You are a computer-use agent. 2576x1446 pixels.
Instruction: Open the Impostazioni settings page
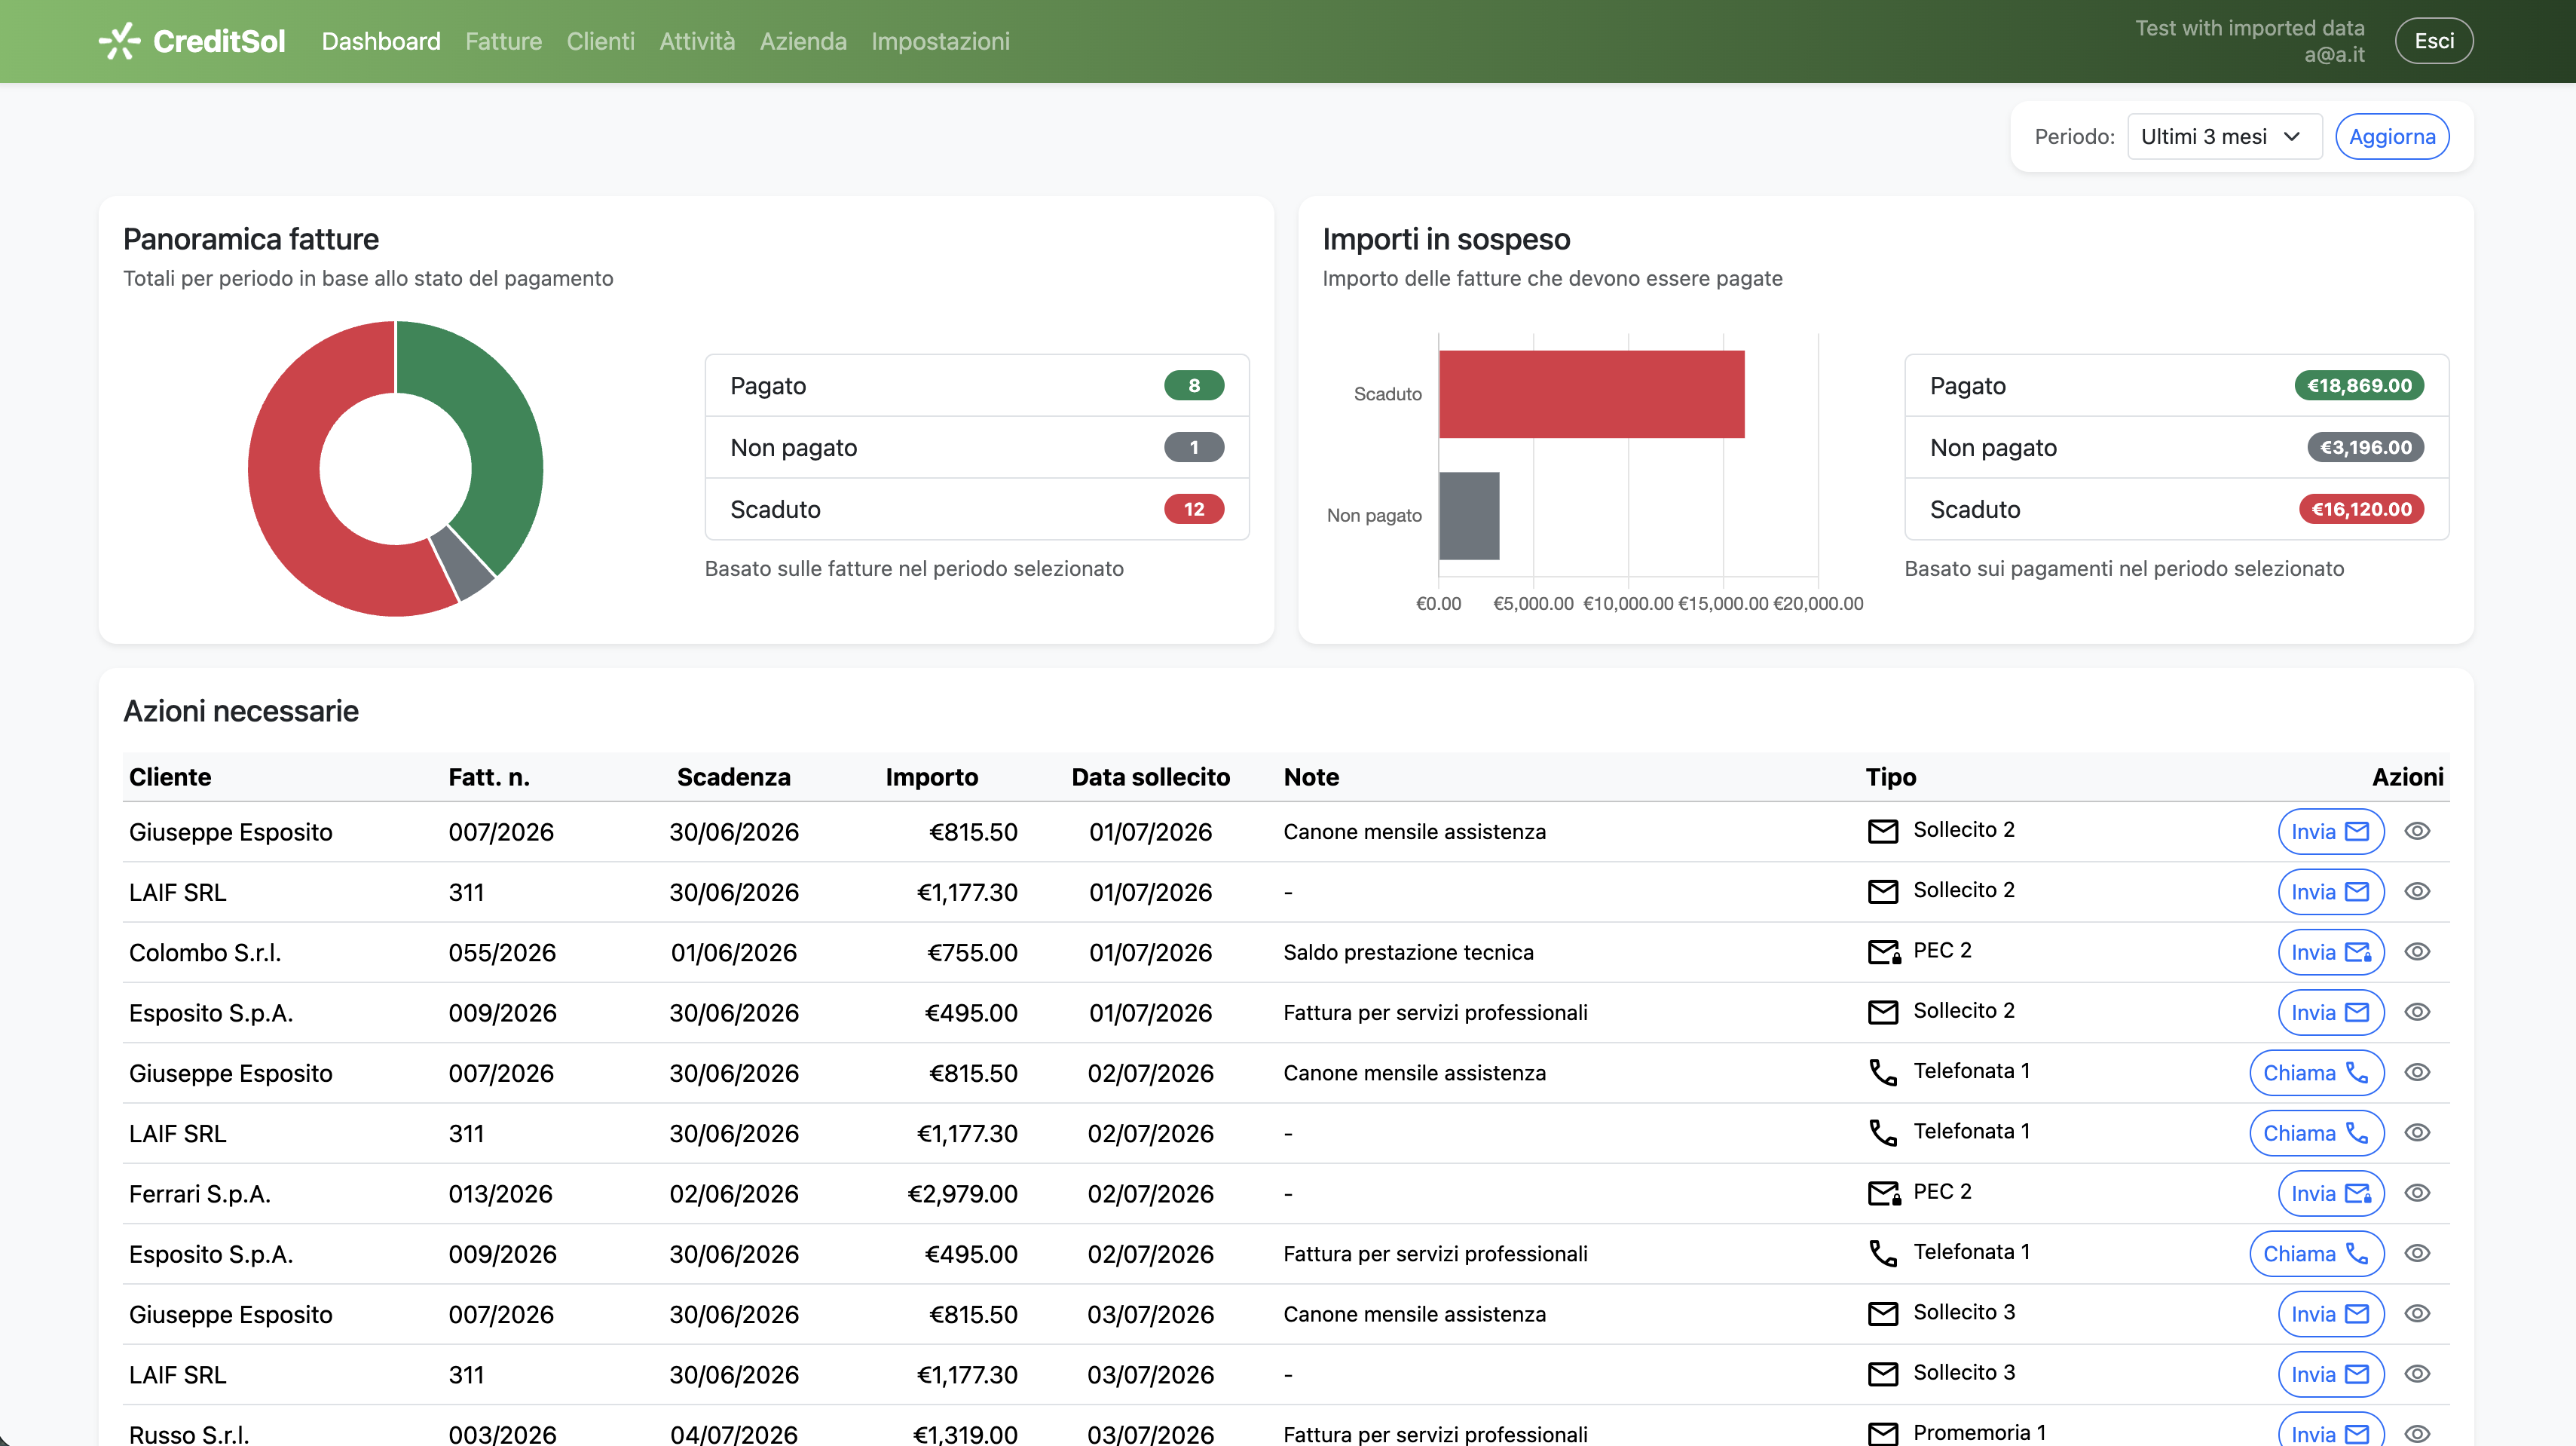tap(940, 41)
